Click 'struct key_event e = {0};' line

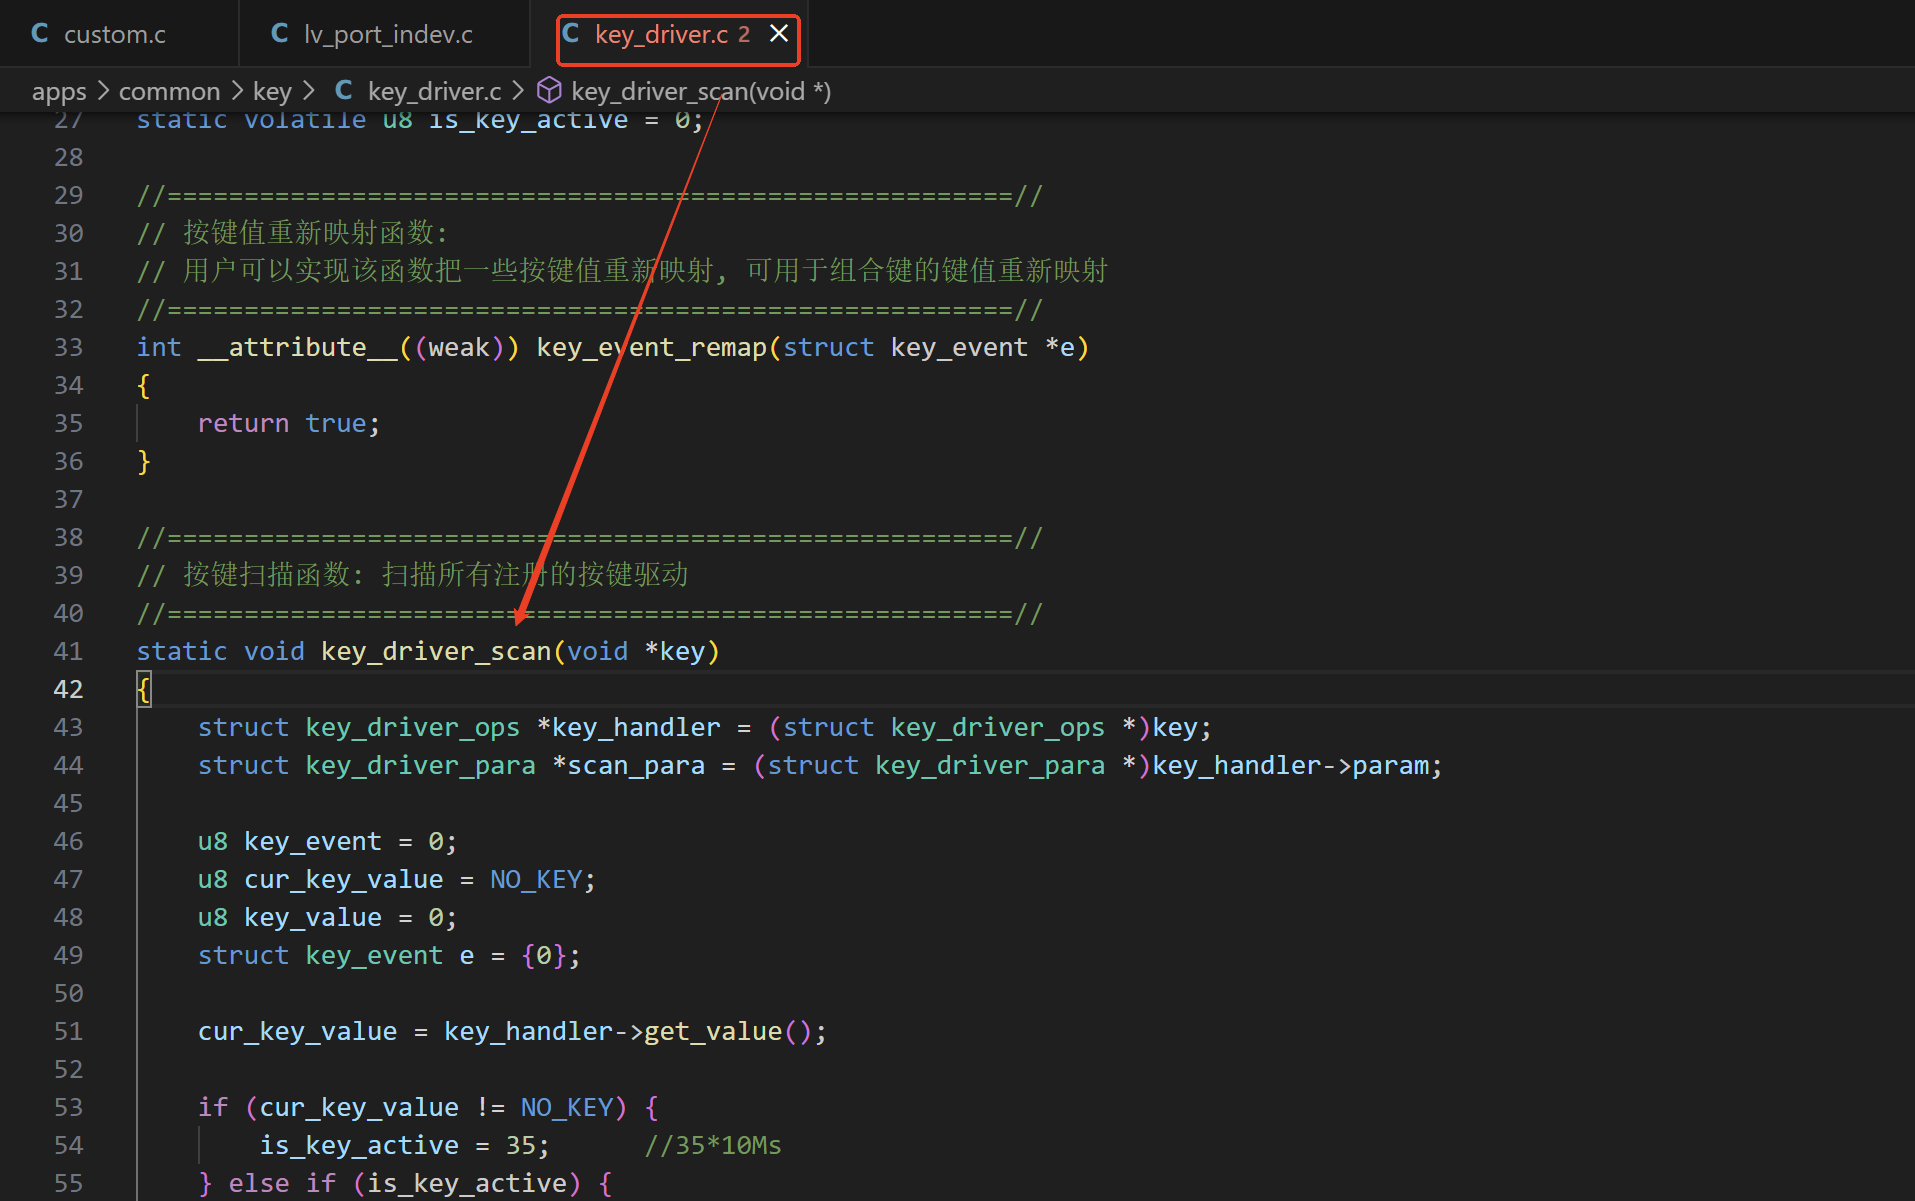[x=389, y=955]
